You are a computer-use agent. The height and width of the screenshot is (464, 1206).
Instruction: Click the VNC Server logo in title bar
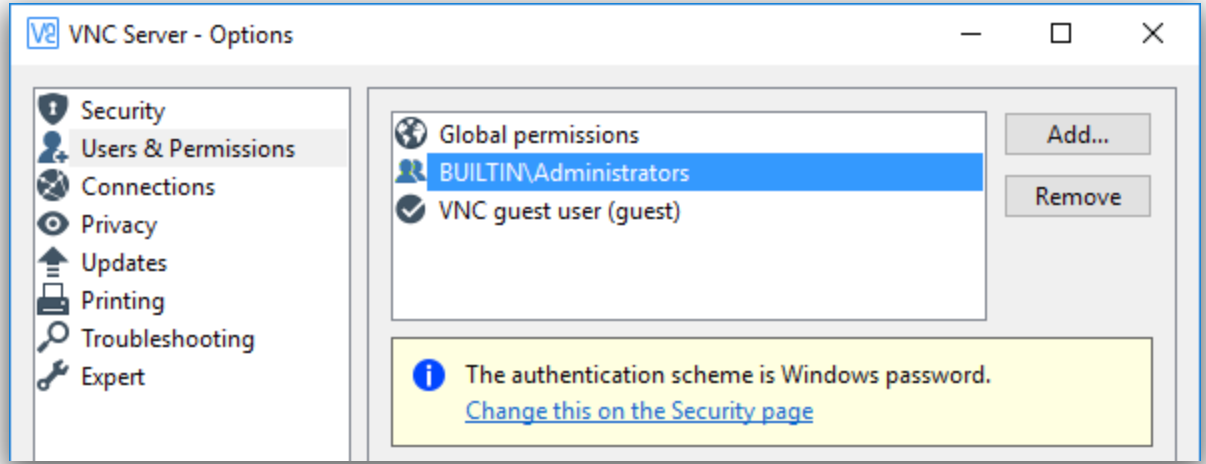click(44, 34)
